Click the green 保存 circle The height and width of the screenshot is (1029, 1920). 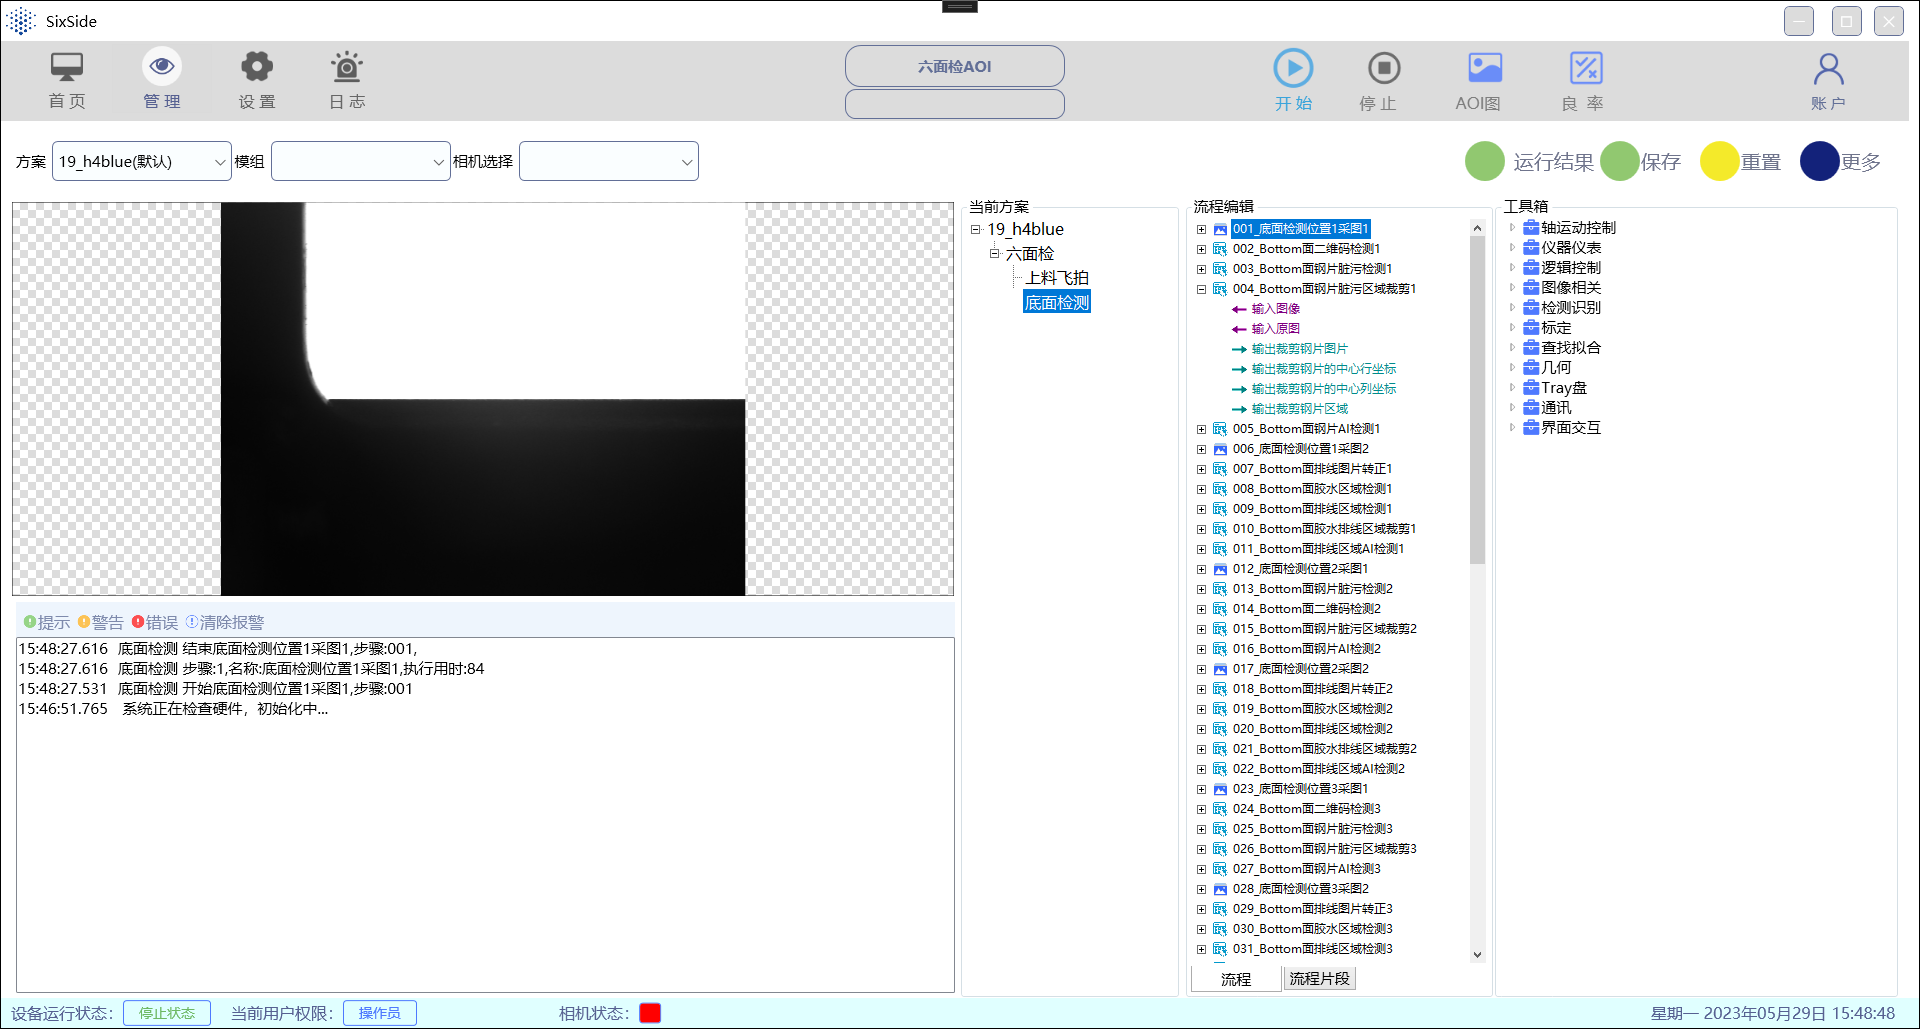(1620, 161)
